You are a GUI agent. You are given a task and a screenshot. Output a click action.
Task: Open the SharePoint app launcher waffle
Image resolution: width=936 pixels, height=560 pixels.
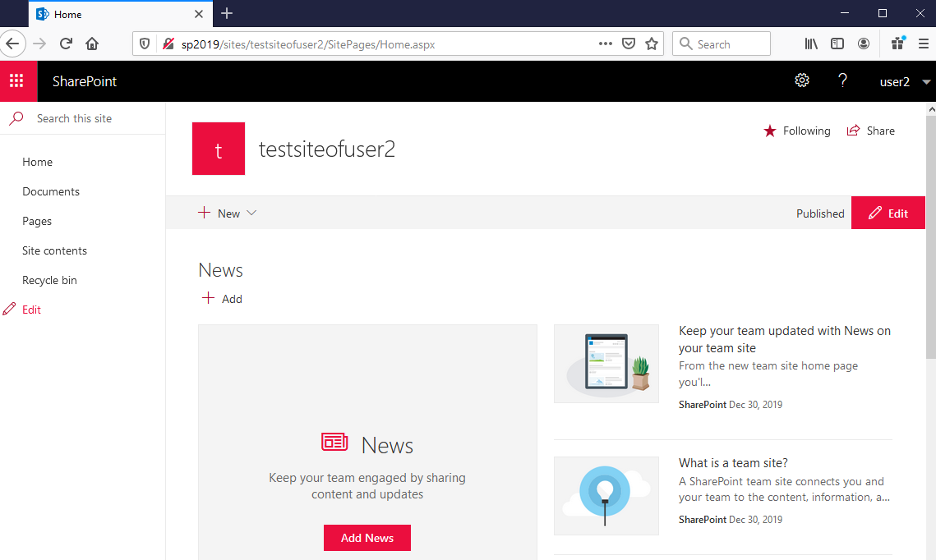17,81
